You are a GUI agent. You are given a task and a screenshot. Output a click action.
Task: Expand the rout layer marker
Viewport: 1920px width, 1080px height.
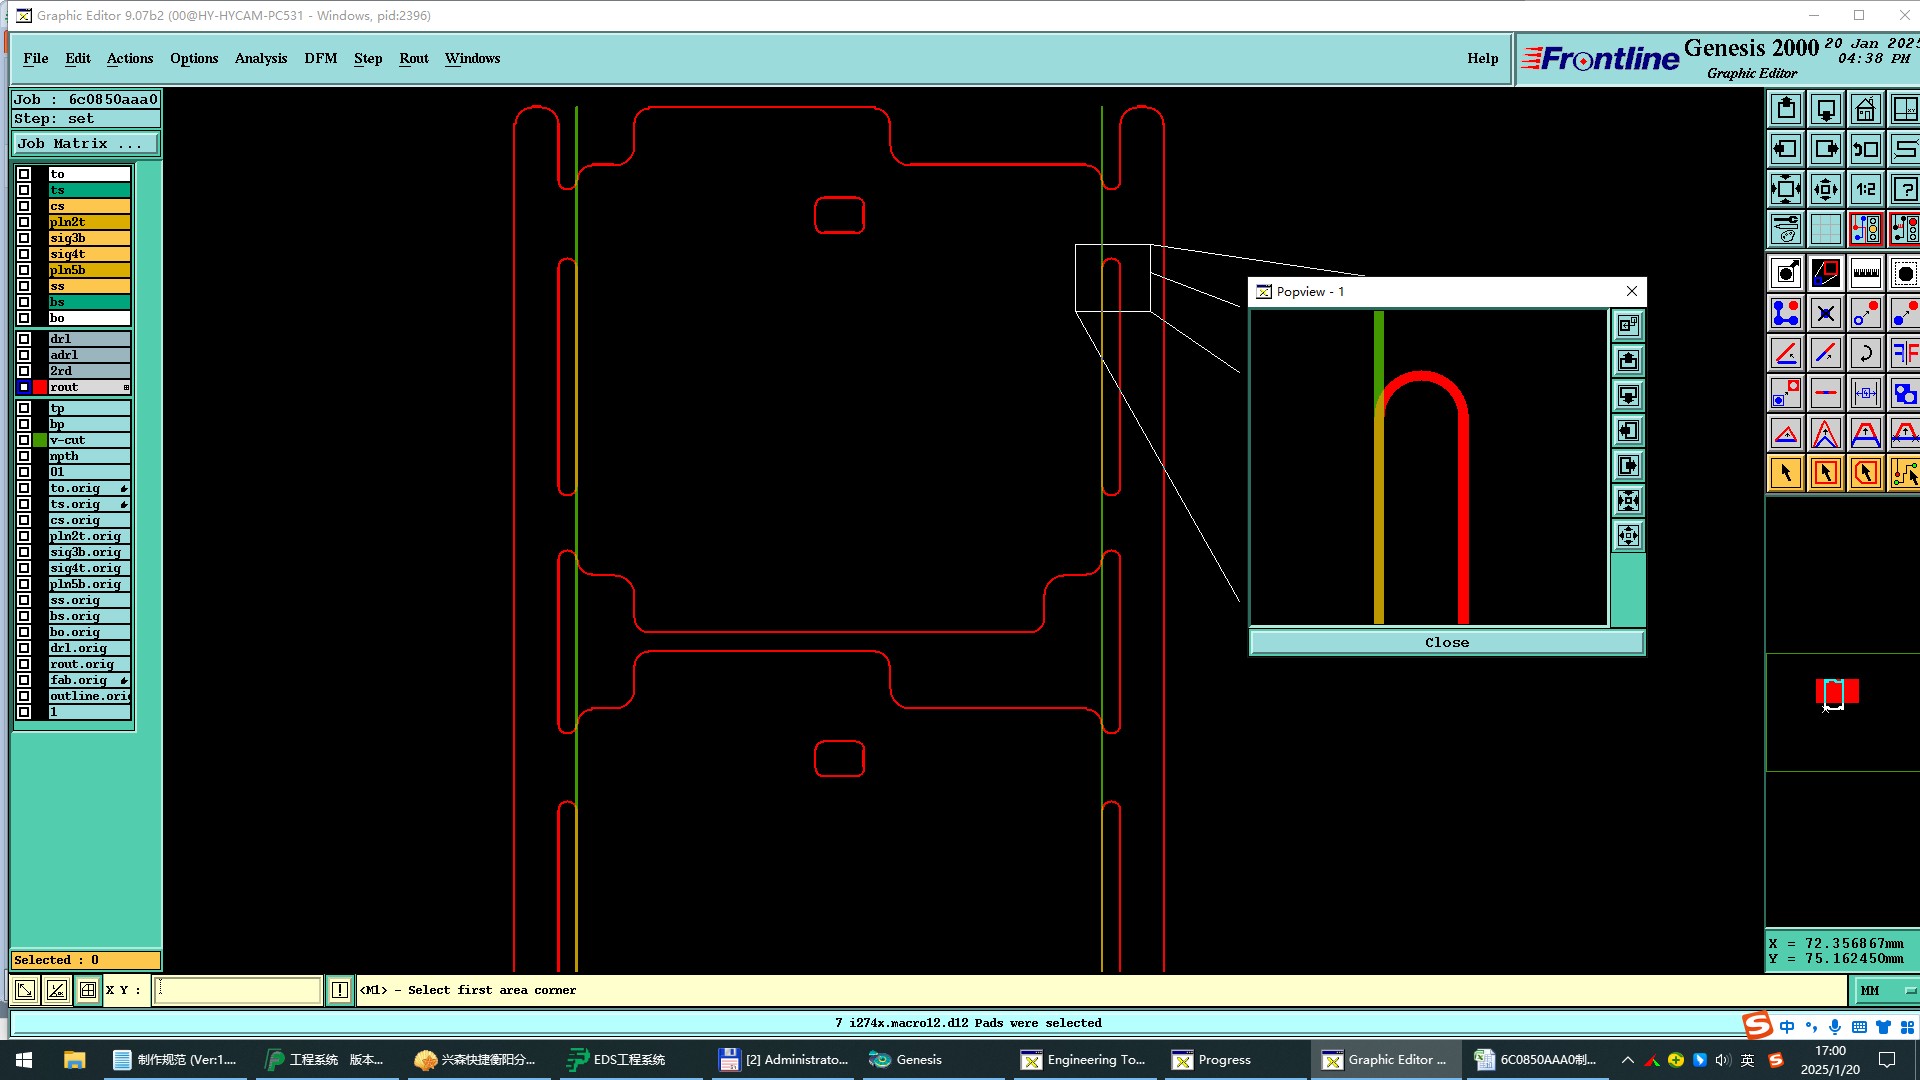click(x=126, y=387)
